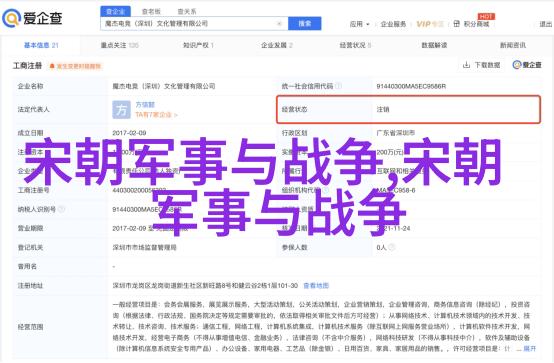Open the 基本信息 21 tab
This screenshot has height=363, width=554.
pyautogui.click(x=41, y=45)
